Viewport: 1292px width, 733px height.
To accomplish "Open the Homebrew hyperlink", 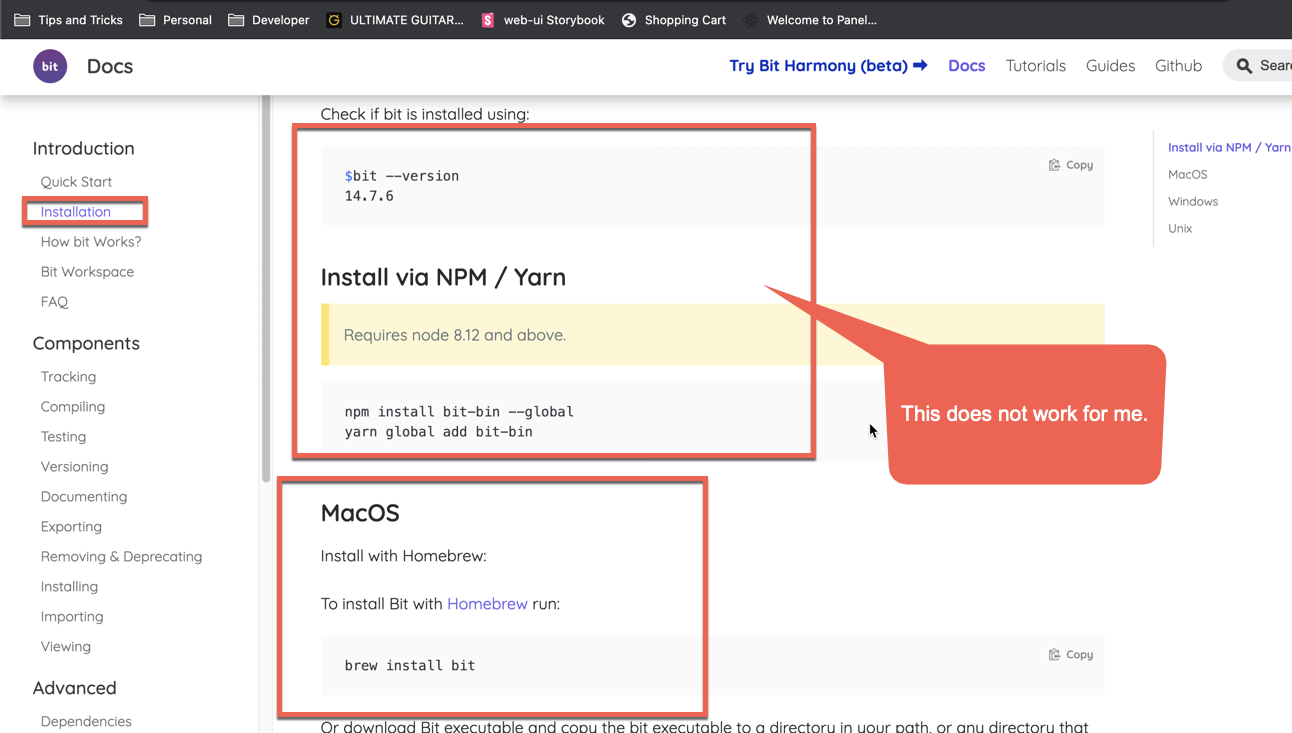I will pos(487,603).
